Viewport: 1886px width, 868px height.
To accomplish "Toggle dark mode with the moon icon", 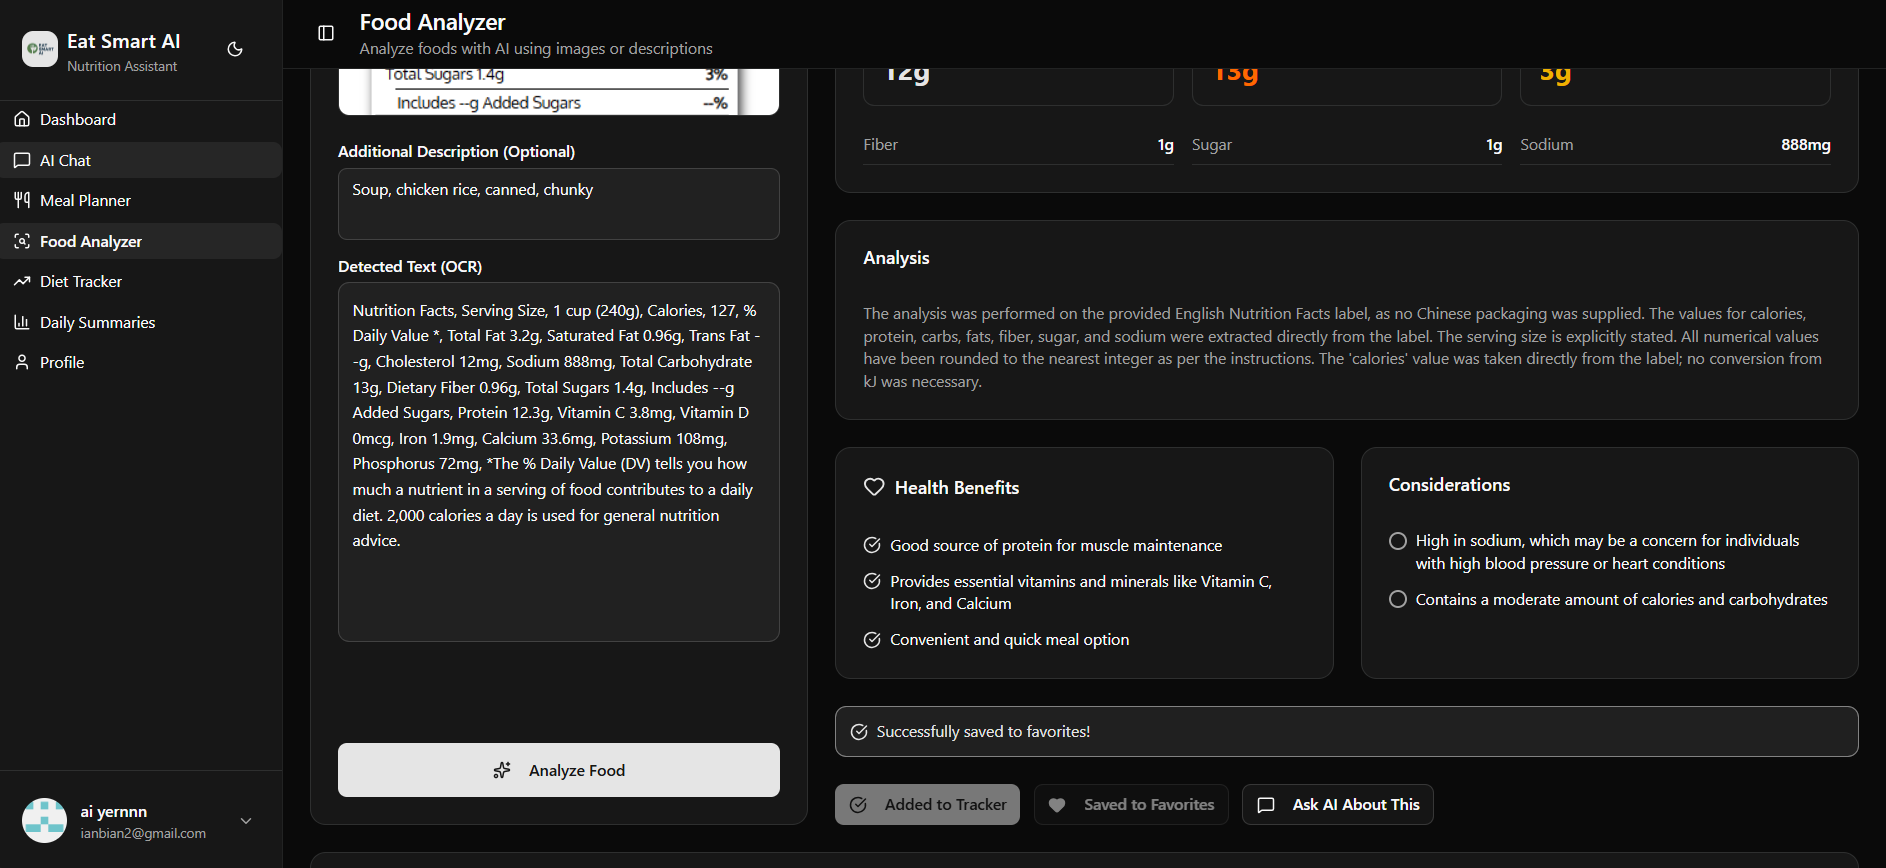I will coord(235,49).
